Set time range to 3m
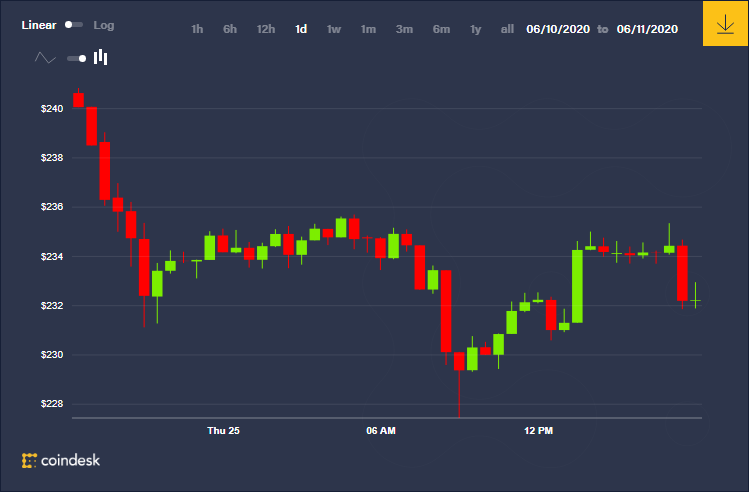 [404, 29]
